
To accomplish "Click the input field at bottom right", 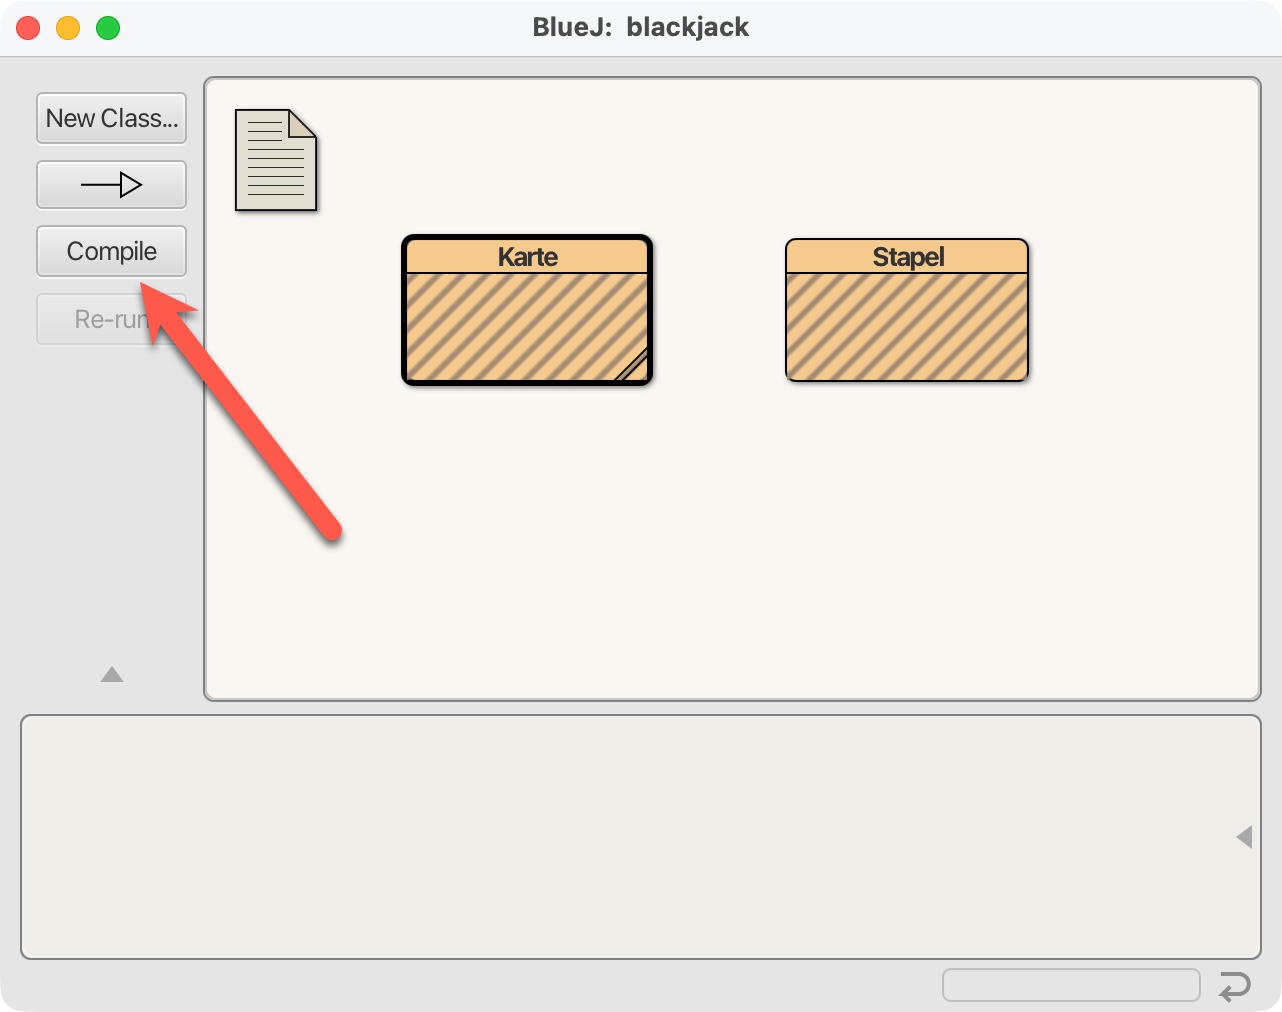I will click(1070, 985).
